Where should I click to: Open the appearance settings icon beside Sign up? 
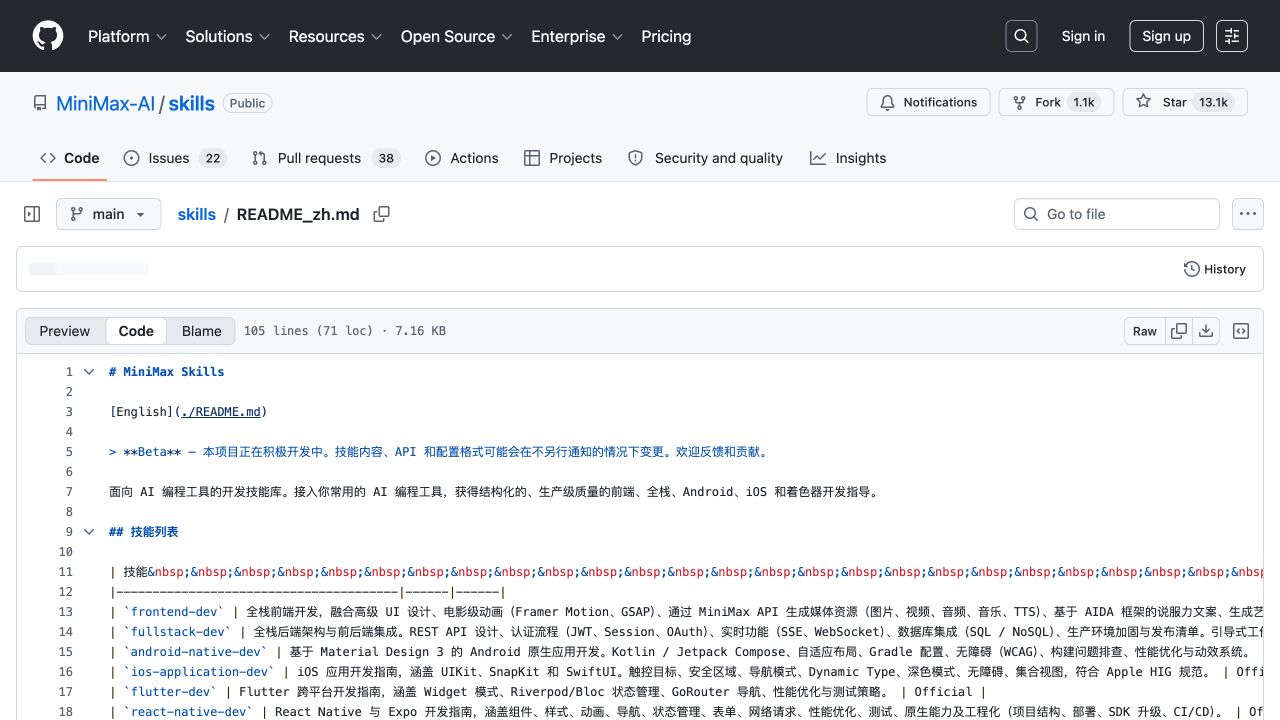1232,36
